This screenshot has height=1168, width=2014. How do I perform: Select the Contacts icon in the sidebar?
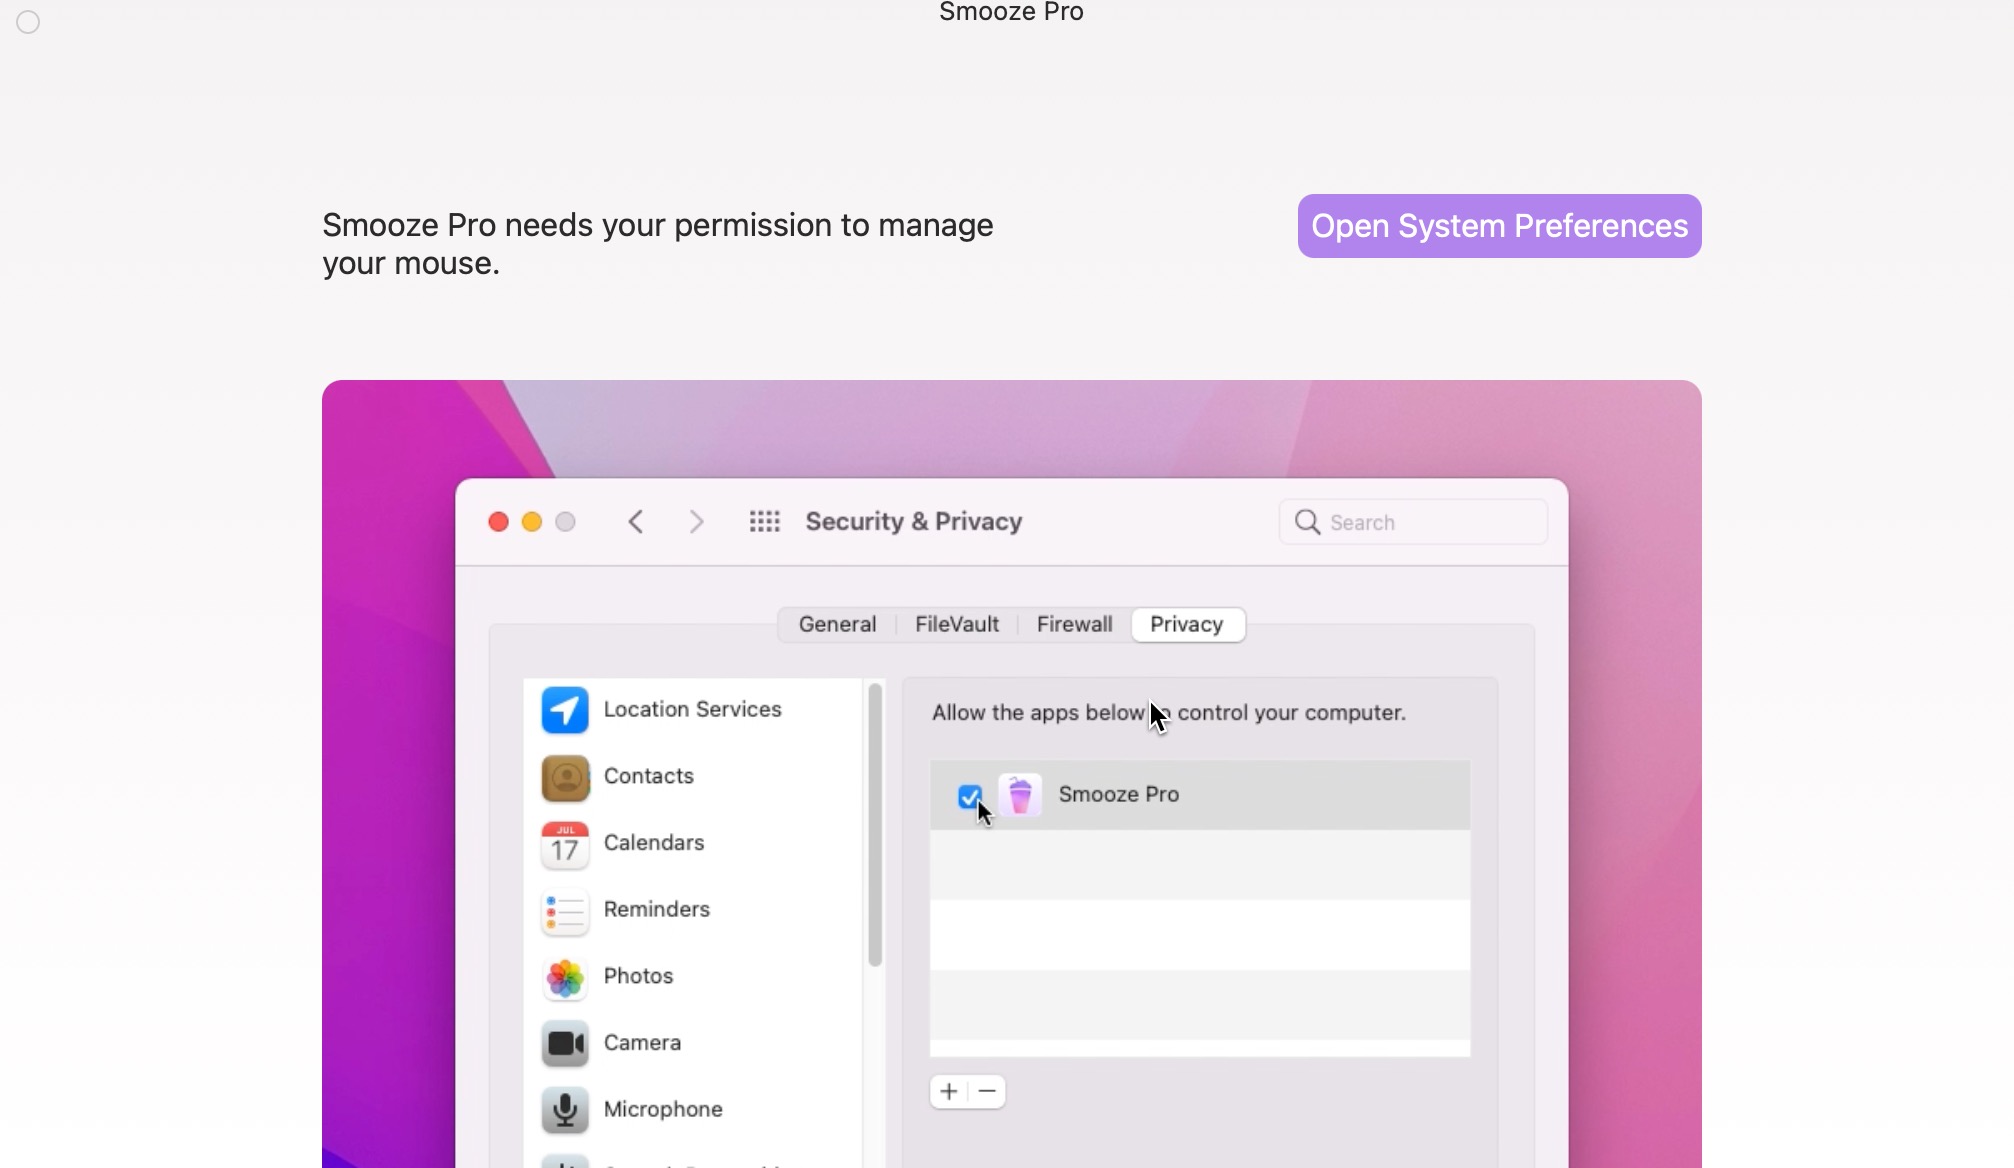565,777
